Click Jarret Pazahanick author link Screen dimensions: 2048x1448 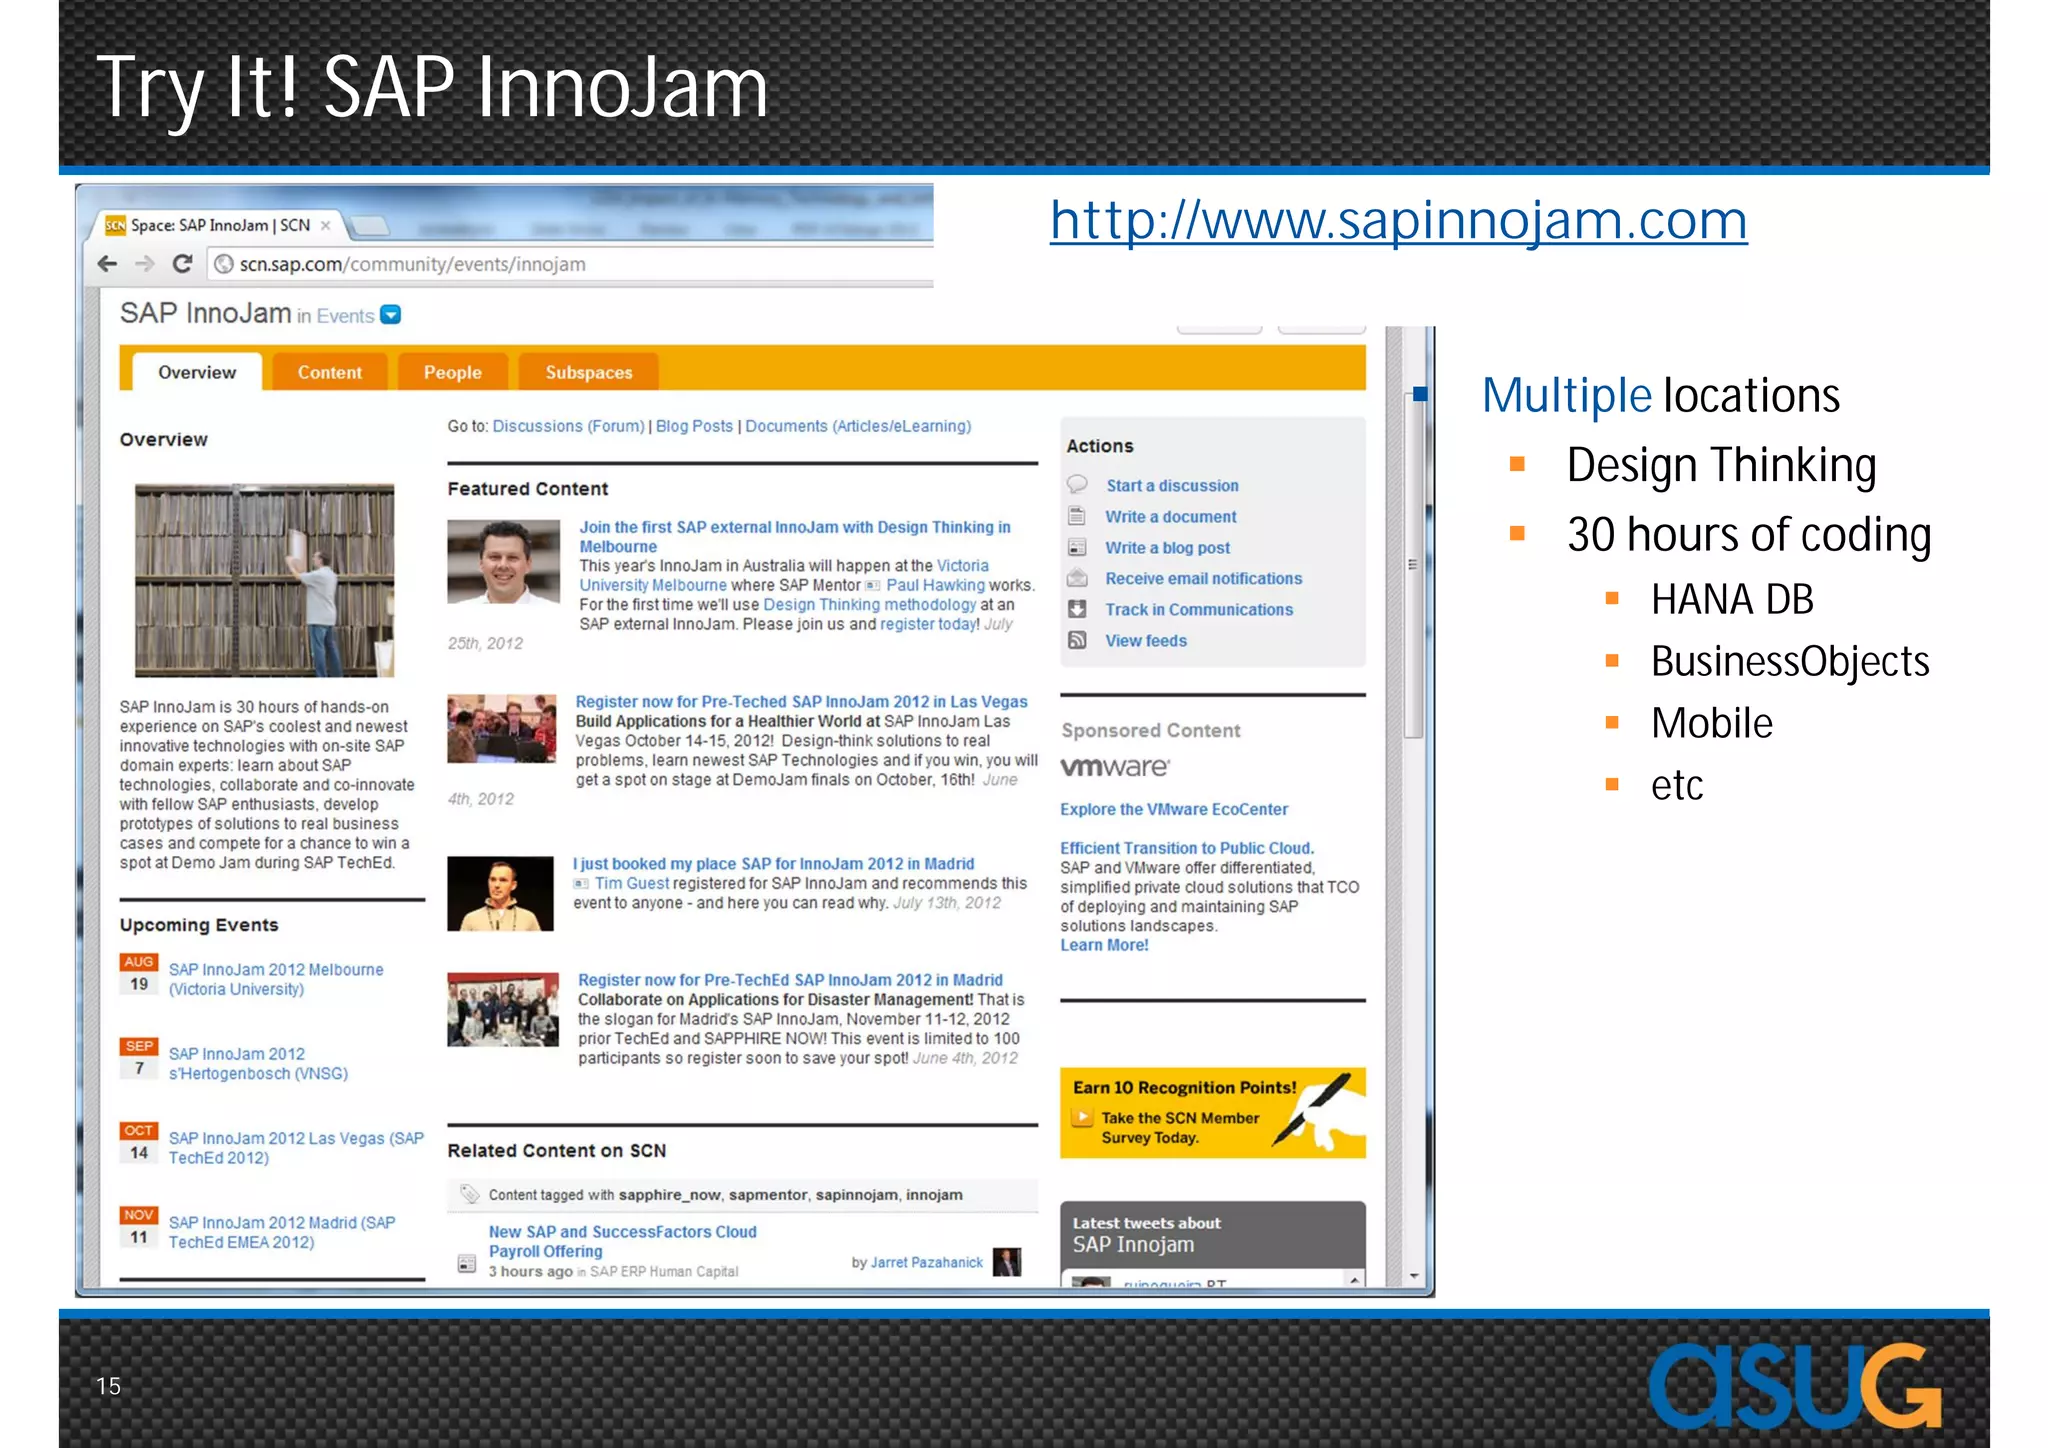(927, 1262)
